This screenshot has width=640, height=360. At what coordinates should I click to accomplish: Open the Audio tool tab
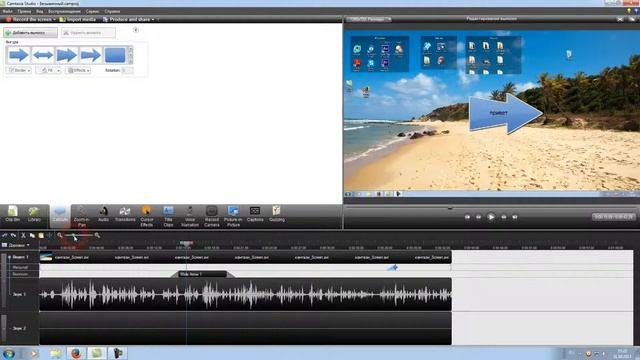coord(103,214)
